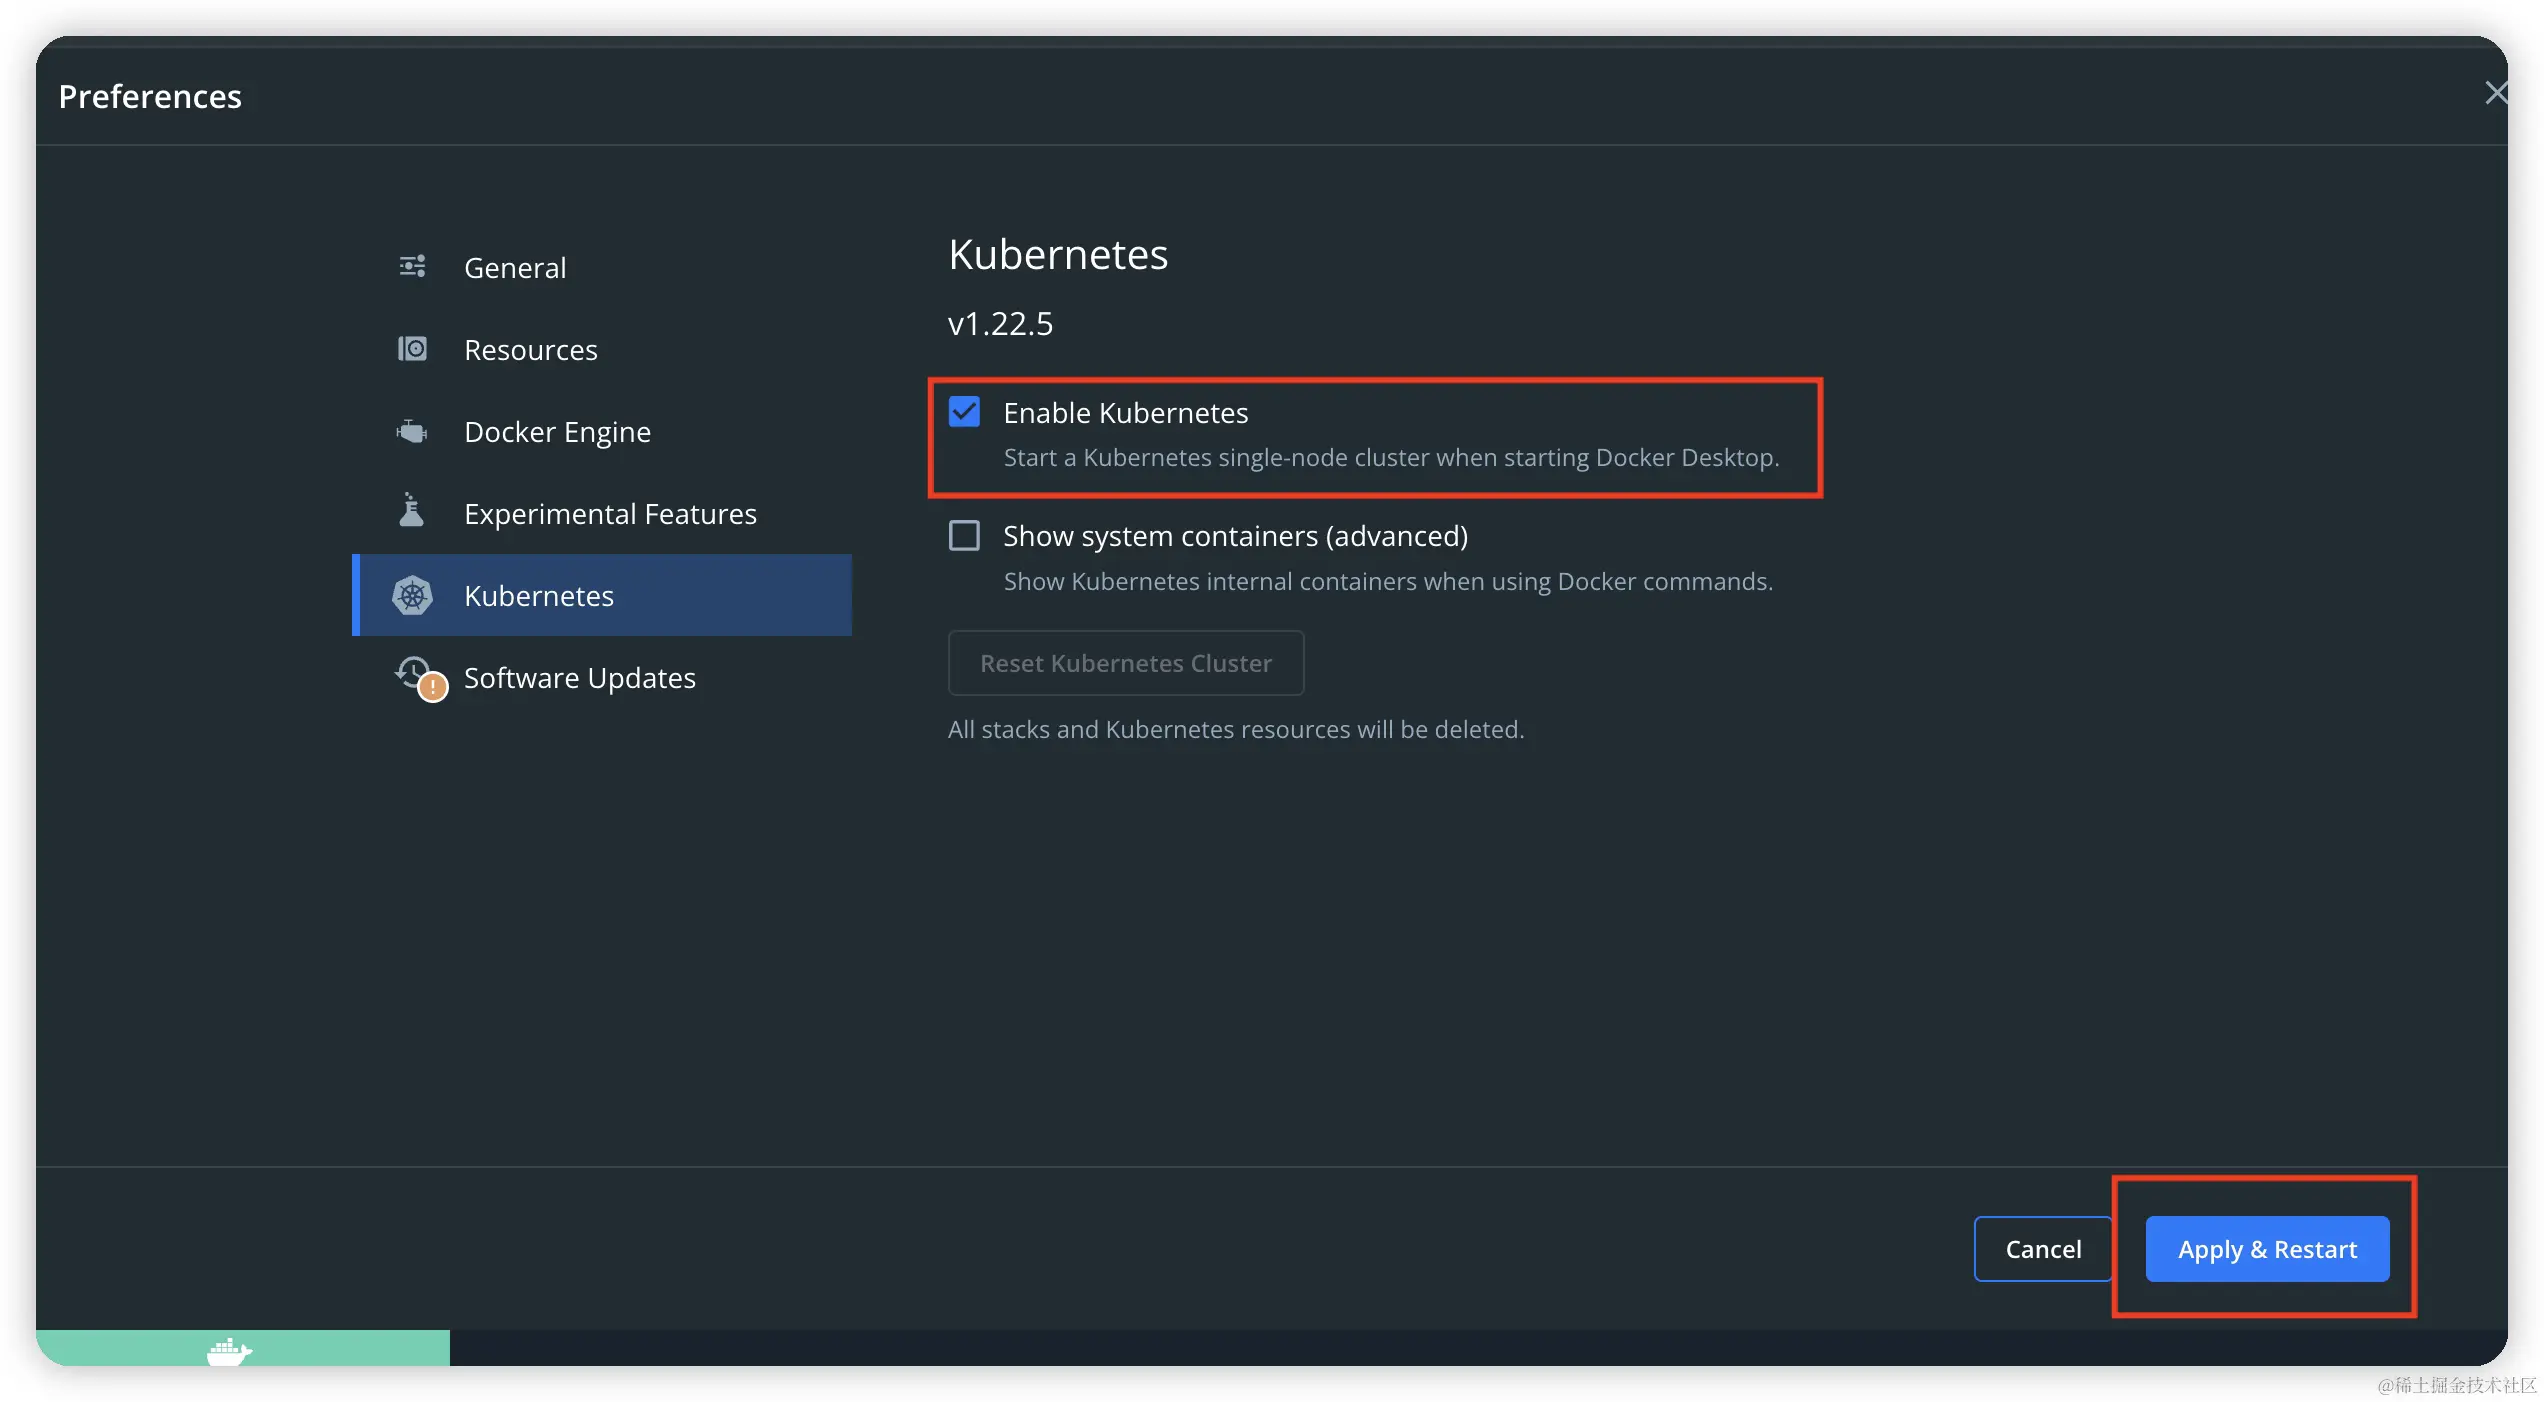The image size is (2544, 1402).
Task: Switch to the Resources section
Action: pyautogui.click(x=530, y=350)
